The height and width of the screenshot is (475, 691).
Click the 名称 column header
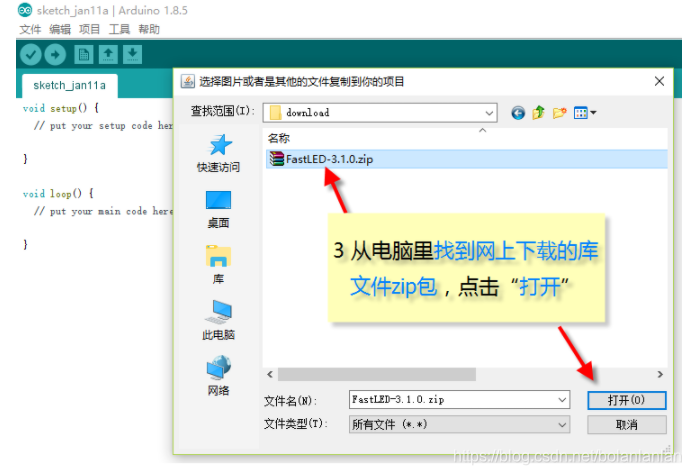[279, 138]
